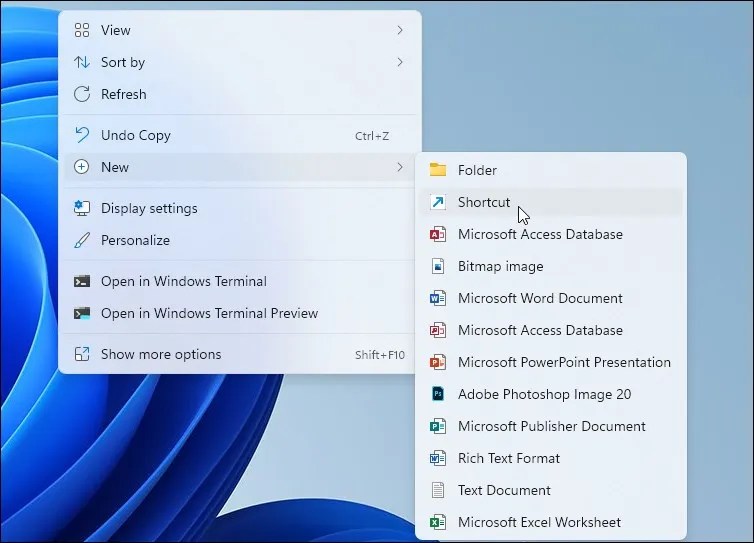Open Display settings
Screen dimensions: 754x543
click(x=239, y=208)
